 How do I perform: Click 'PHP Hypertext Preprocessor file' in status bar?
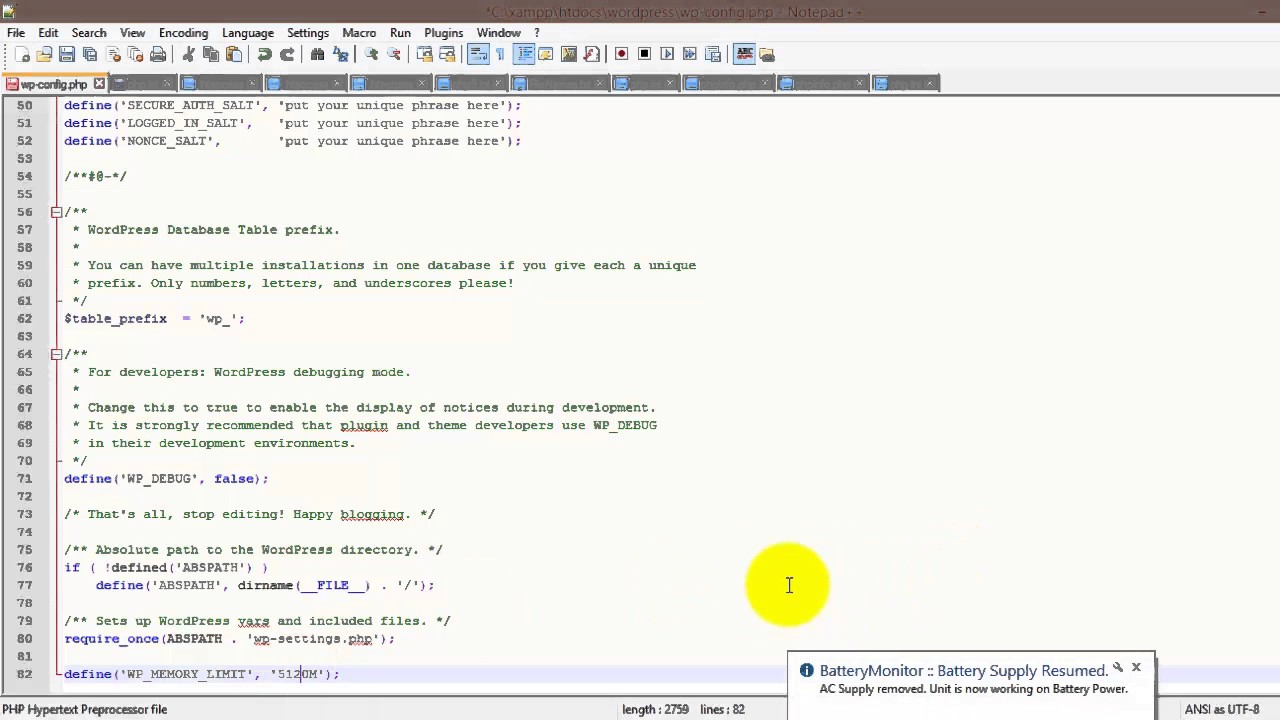(x=85, y=709)
